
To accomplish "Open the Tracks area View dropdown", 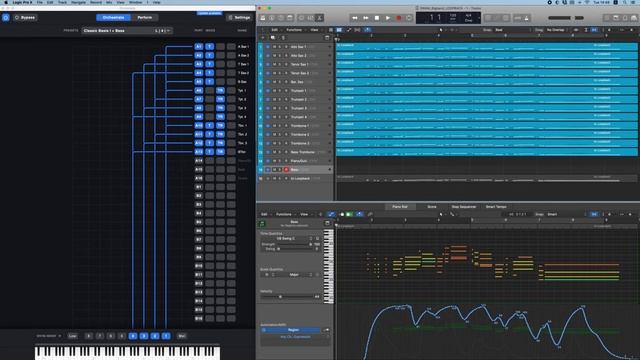I will [315, 30].
